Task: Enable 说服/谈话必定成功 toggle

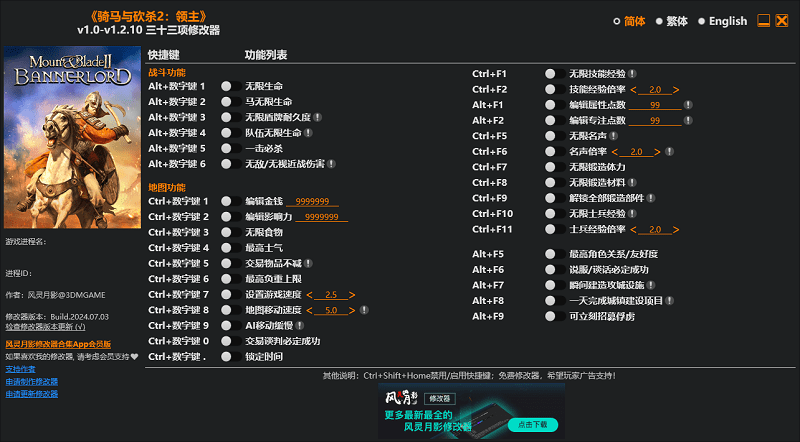Action: [x=555, y=269]
